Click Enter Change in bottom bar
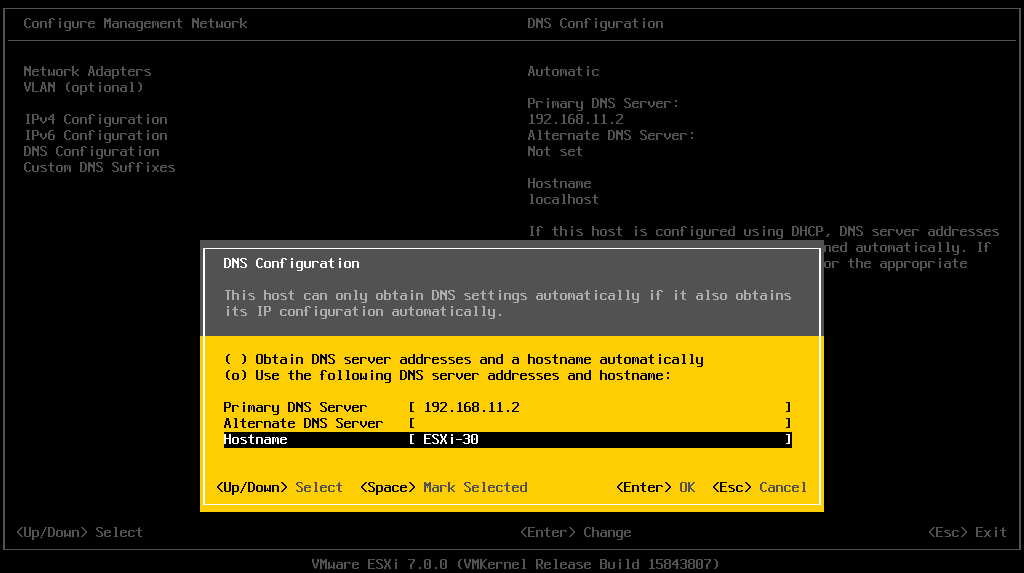This screenshot has height=573, width=1024. click(x=575, y=532)
